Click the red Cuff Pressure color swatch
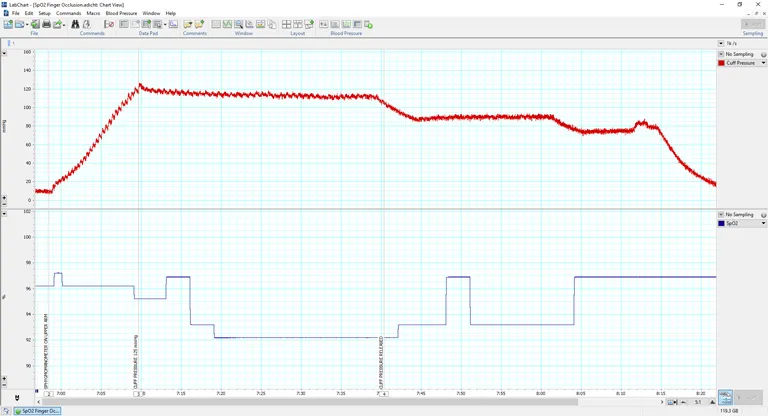The image size is (768, 416). [x=721, y=63]
